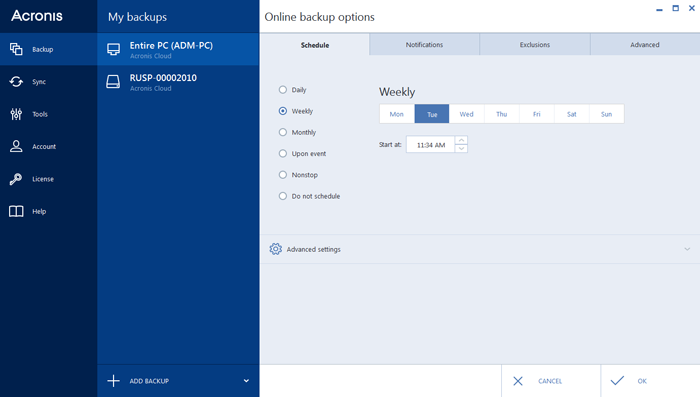700x397 pixels.
Task: Toggle Friday in weekly days
Action: (537, 114)
